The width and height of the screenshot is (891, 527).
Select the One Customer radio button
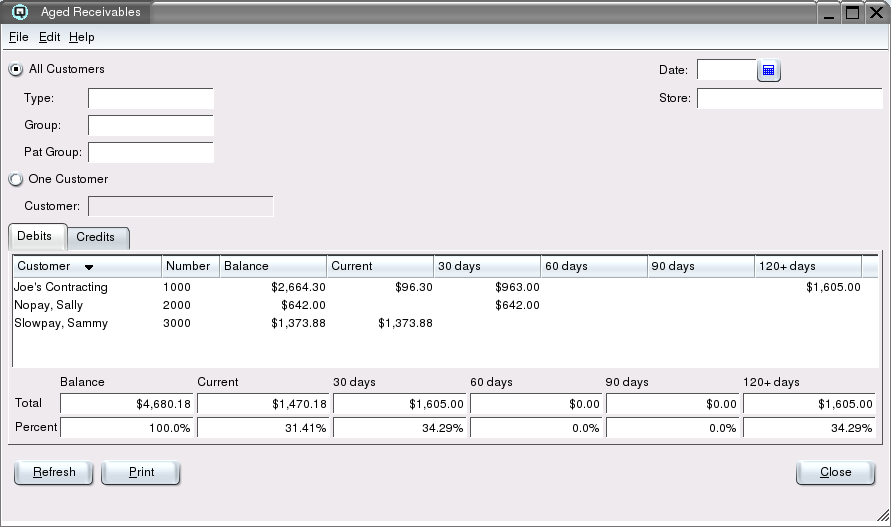click(x=16, y=179)
